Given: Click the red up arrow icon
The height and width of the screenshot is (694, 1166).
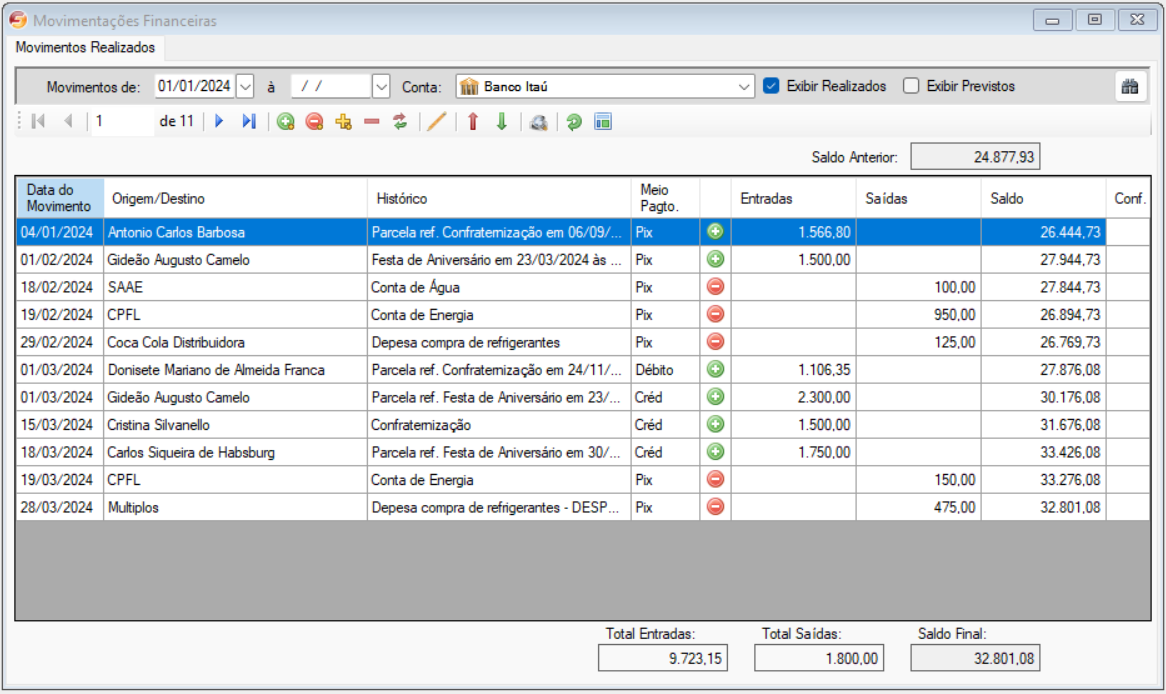Looking at the screenshot, I should pyautogui.click(x=473, y=122).
